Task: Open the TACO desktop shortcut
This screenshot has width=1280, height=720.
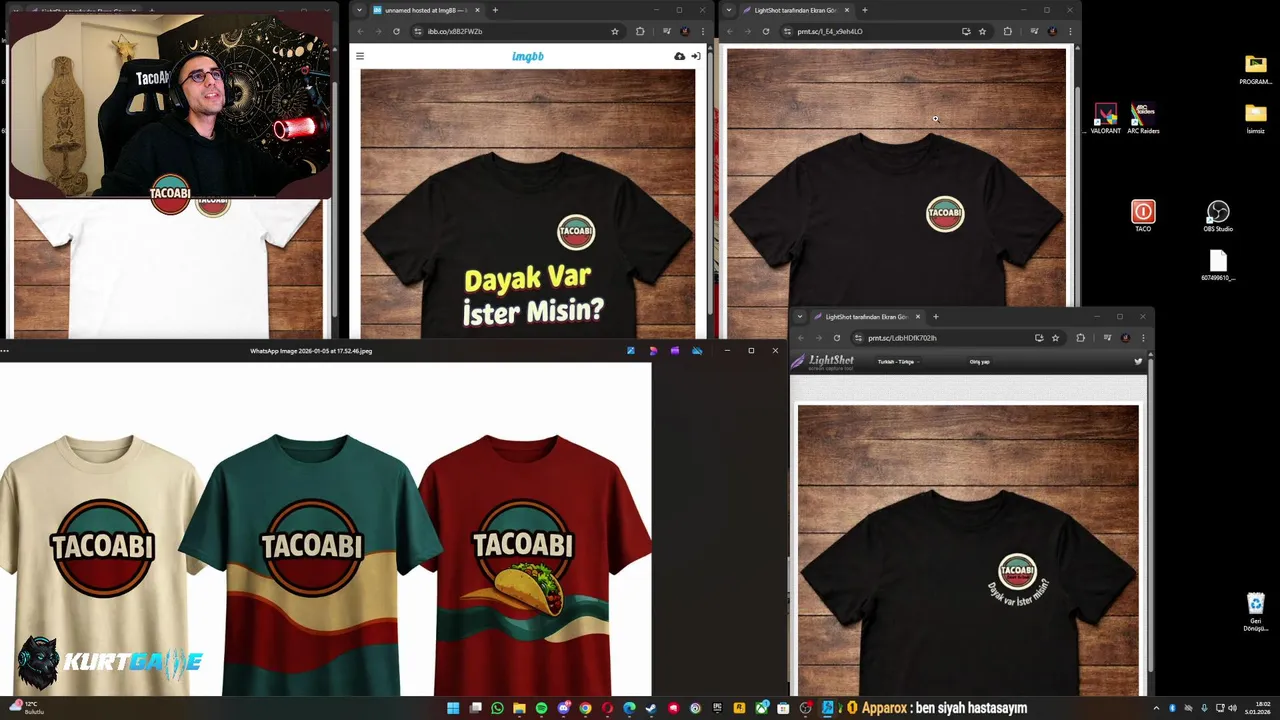Action: [x=1143, y=216]
